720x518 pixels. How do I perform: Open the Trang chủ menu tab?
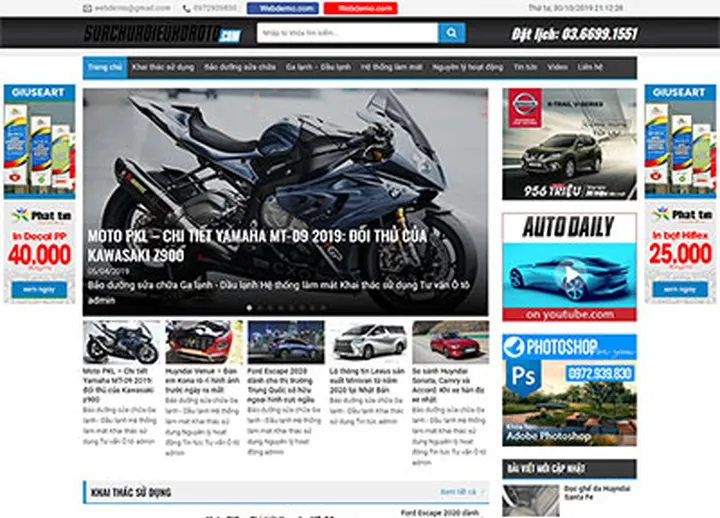point(105,67)
